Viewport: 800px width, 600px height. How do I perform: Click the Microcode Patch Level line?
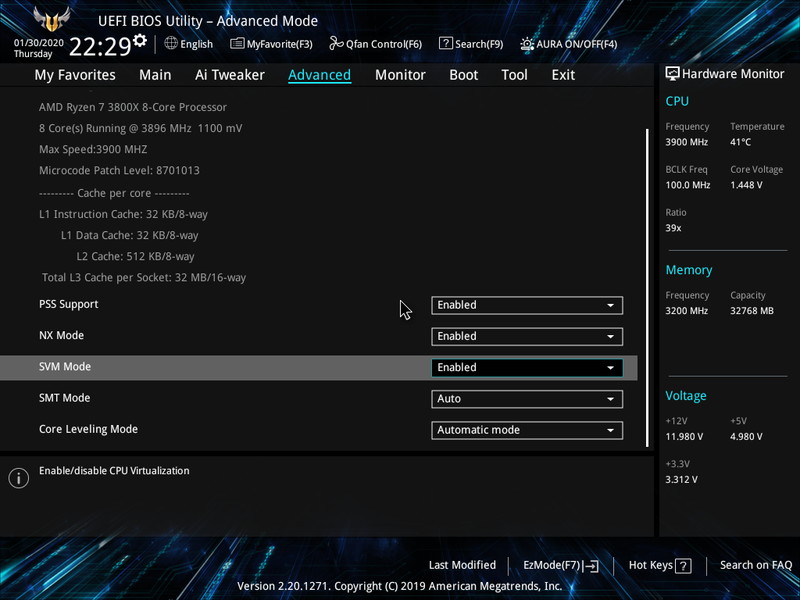(x=119, y=170)
